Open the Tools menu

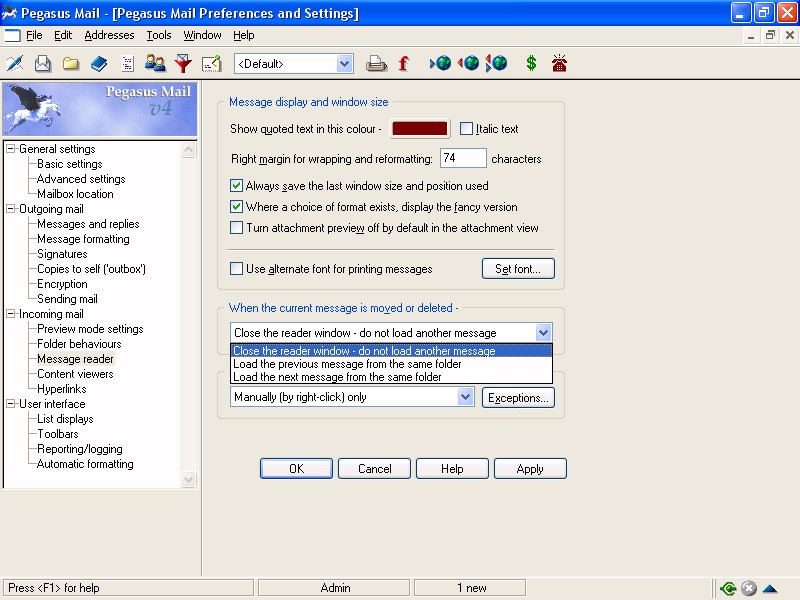[x=159, y=35]
